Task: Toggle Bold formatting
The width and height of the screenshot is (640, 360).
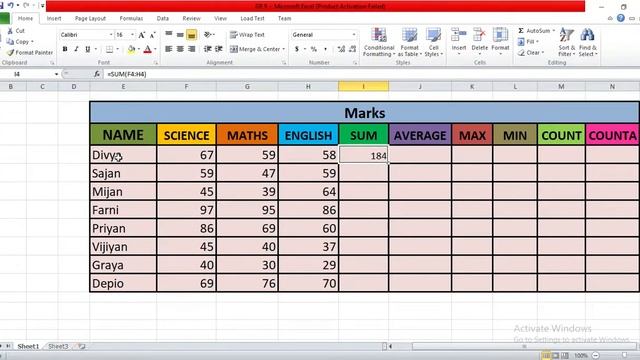Action: pos(65,49)
